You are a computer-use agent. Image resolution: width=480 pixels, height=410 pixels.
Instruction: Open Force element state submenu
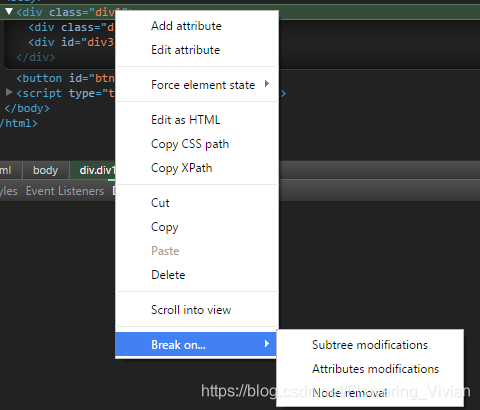click(197, 85)
